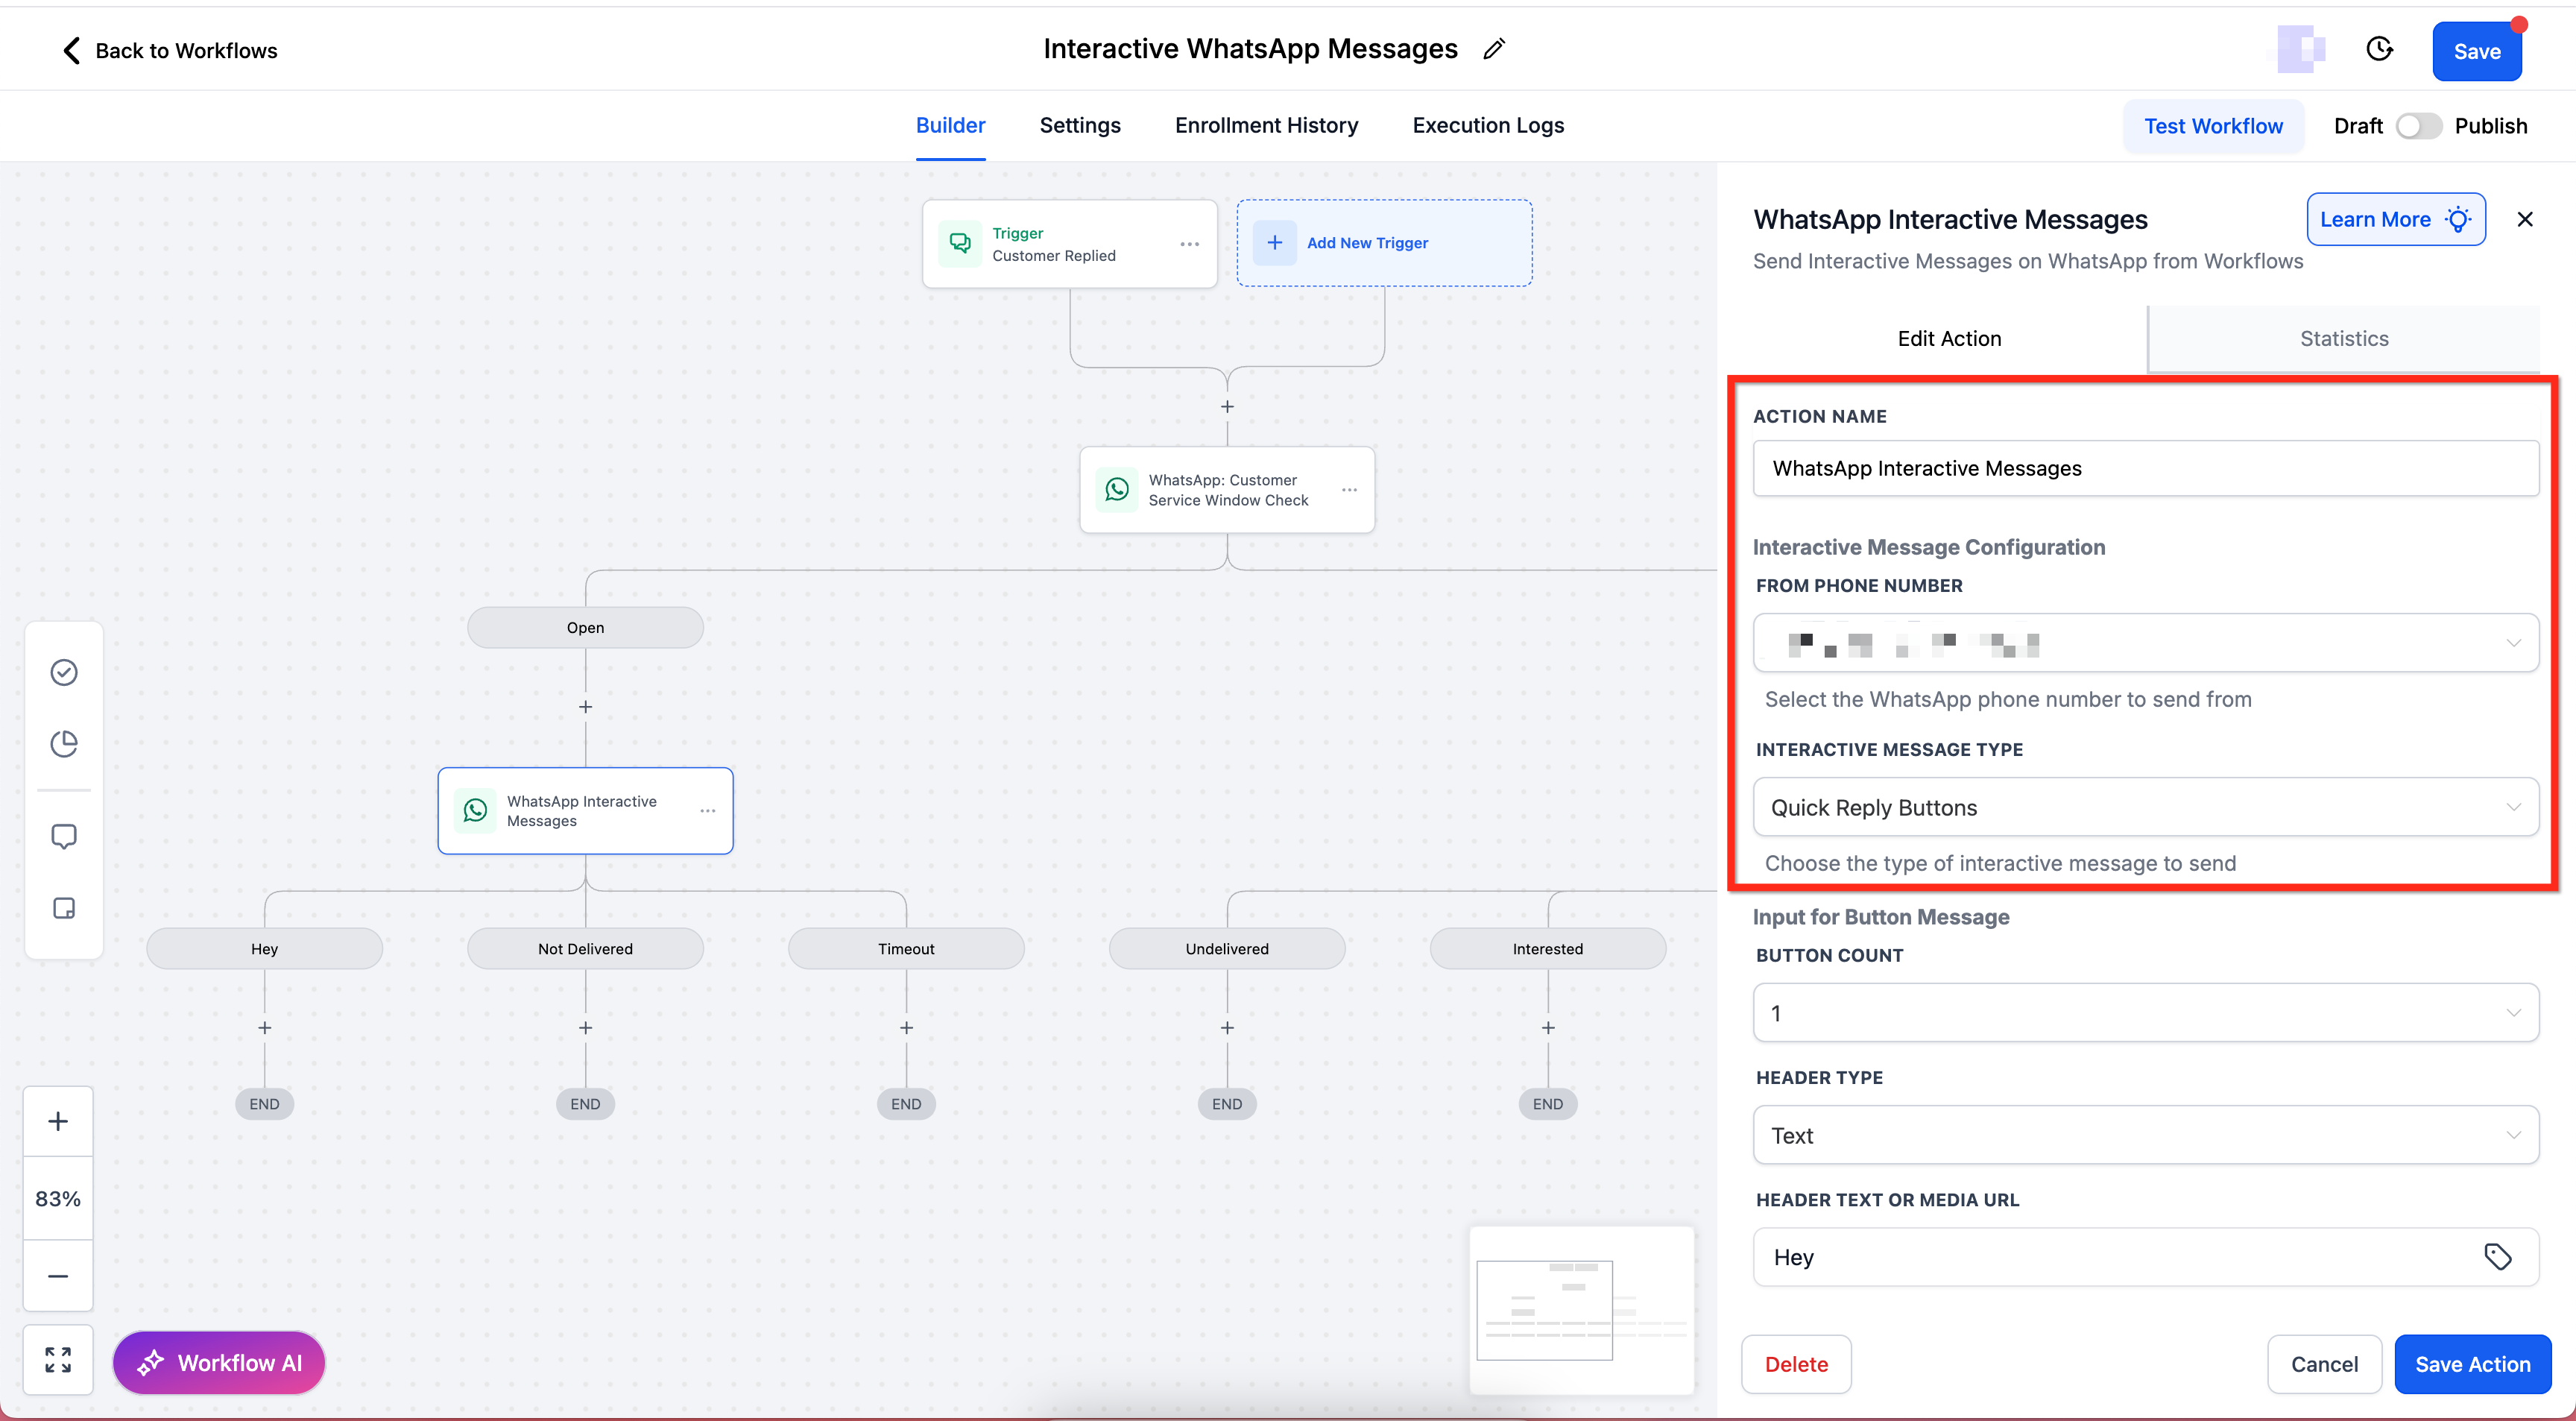Insert custom value via tag icon in header field

2497,1256
